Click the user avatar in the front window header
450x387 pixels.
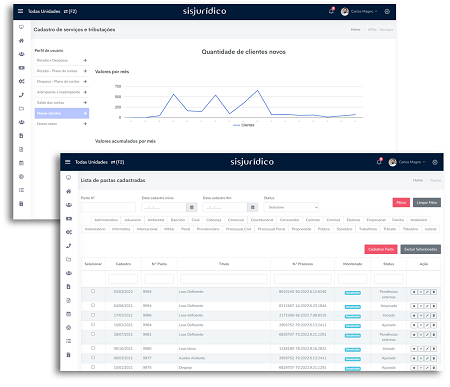point(392,162)
